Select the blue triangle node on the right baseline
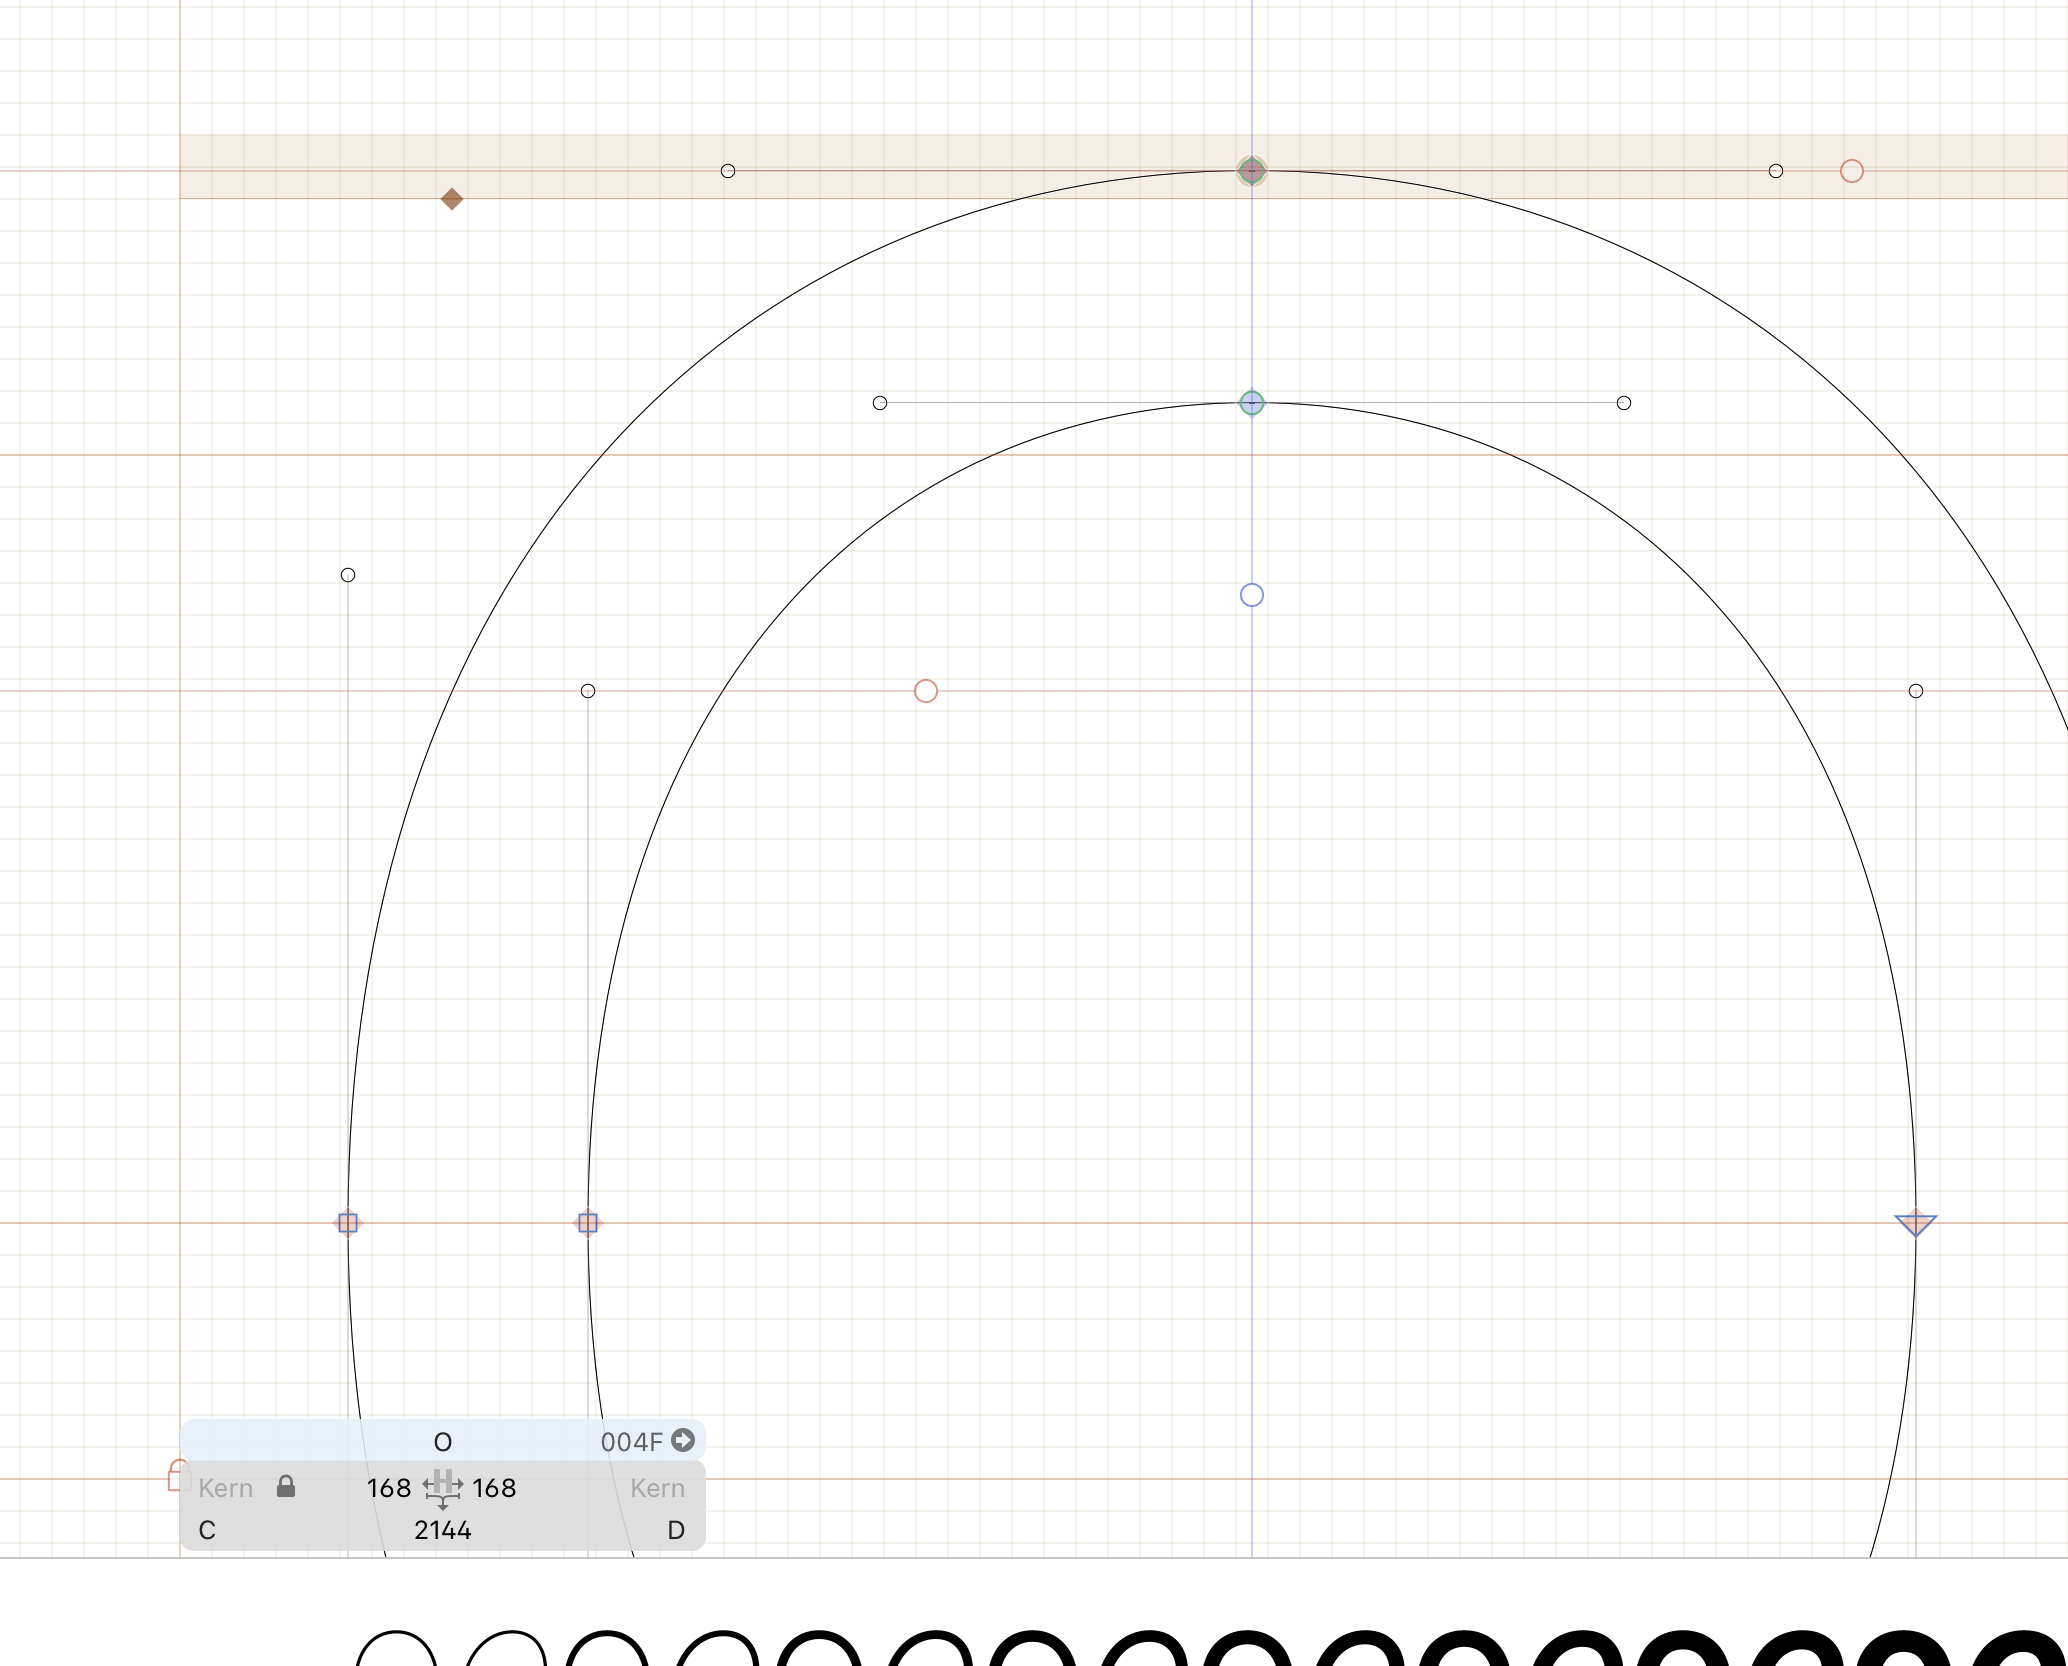 click(1916, 1223)
